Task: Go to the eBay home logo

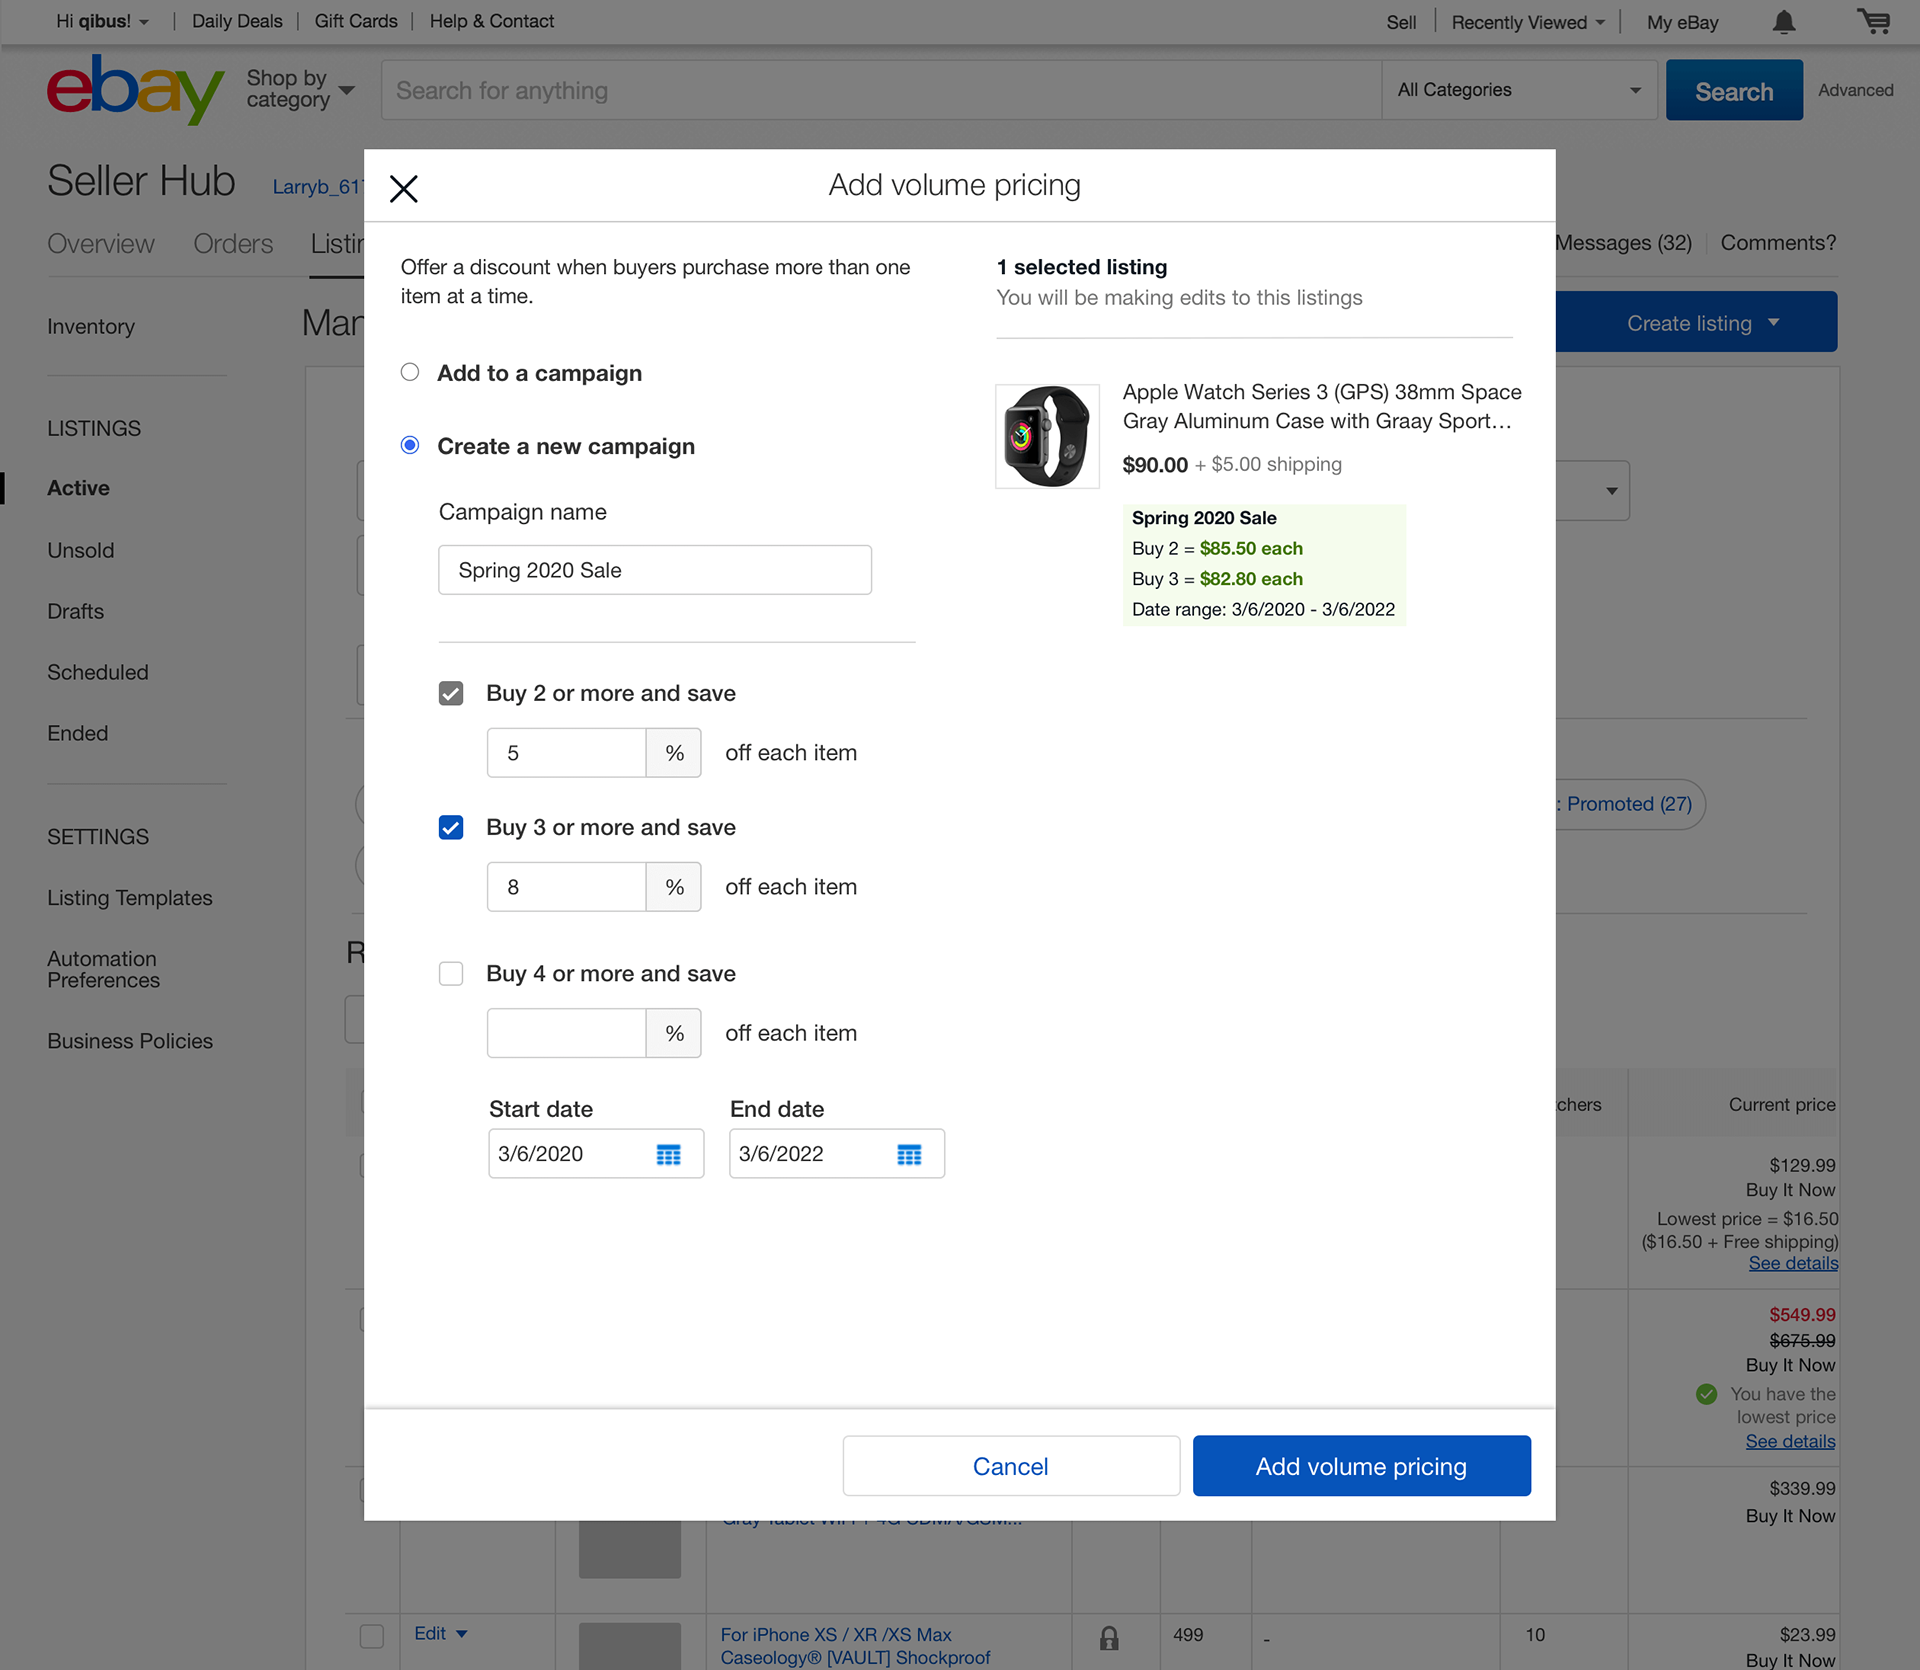Action: click(135, 90)
